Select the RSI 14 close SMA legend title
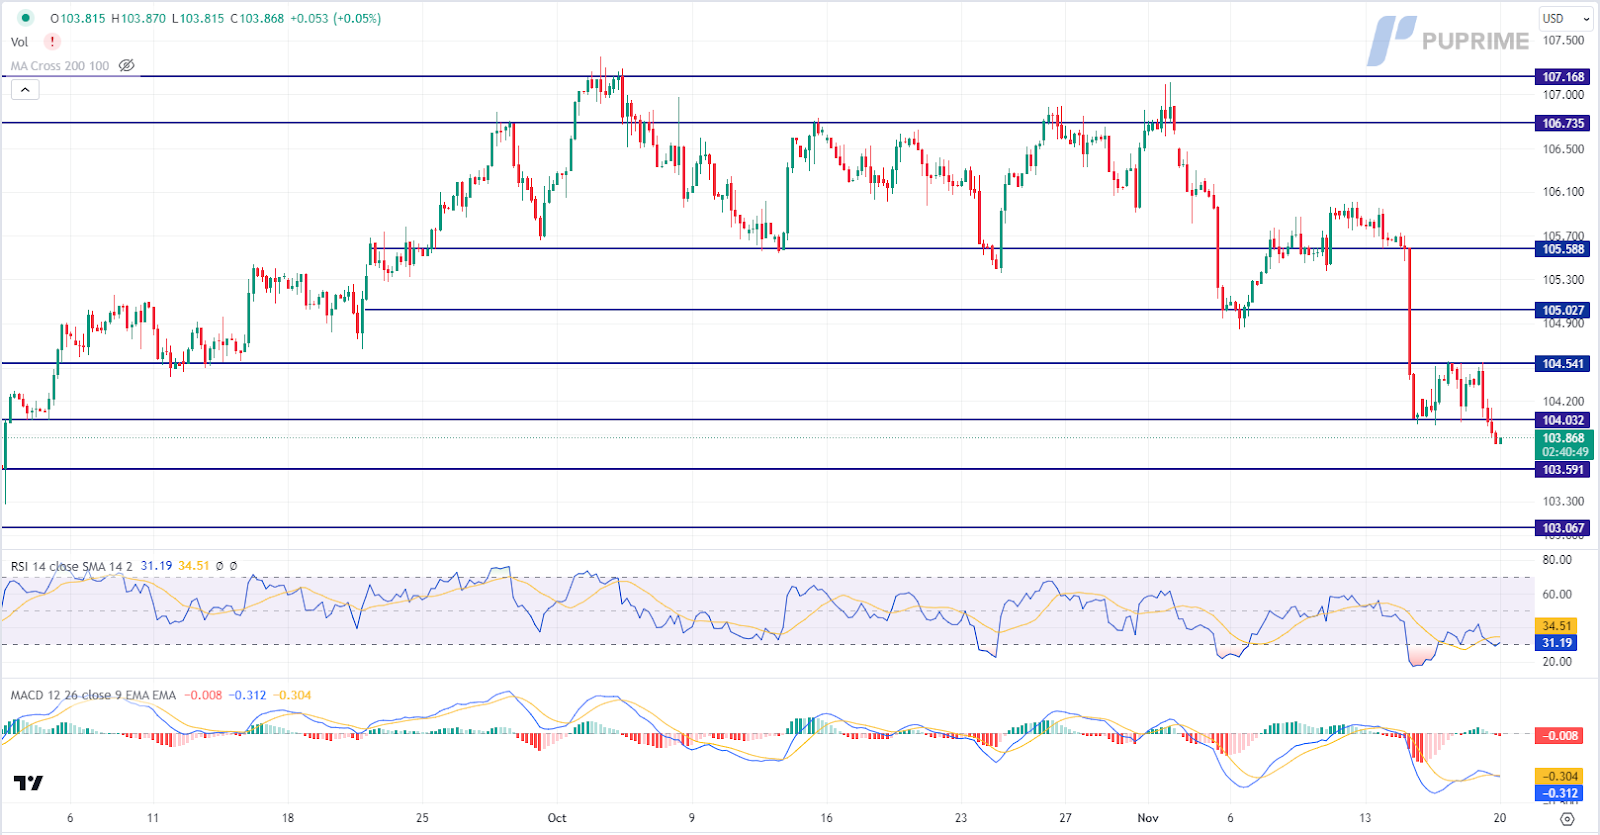 [x=71, y=566]
